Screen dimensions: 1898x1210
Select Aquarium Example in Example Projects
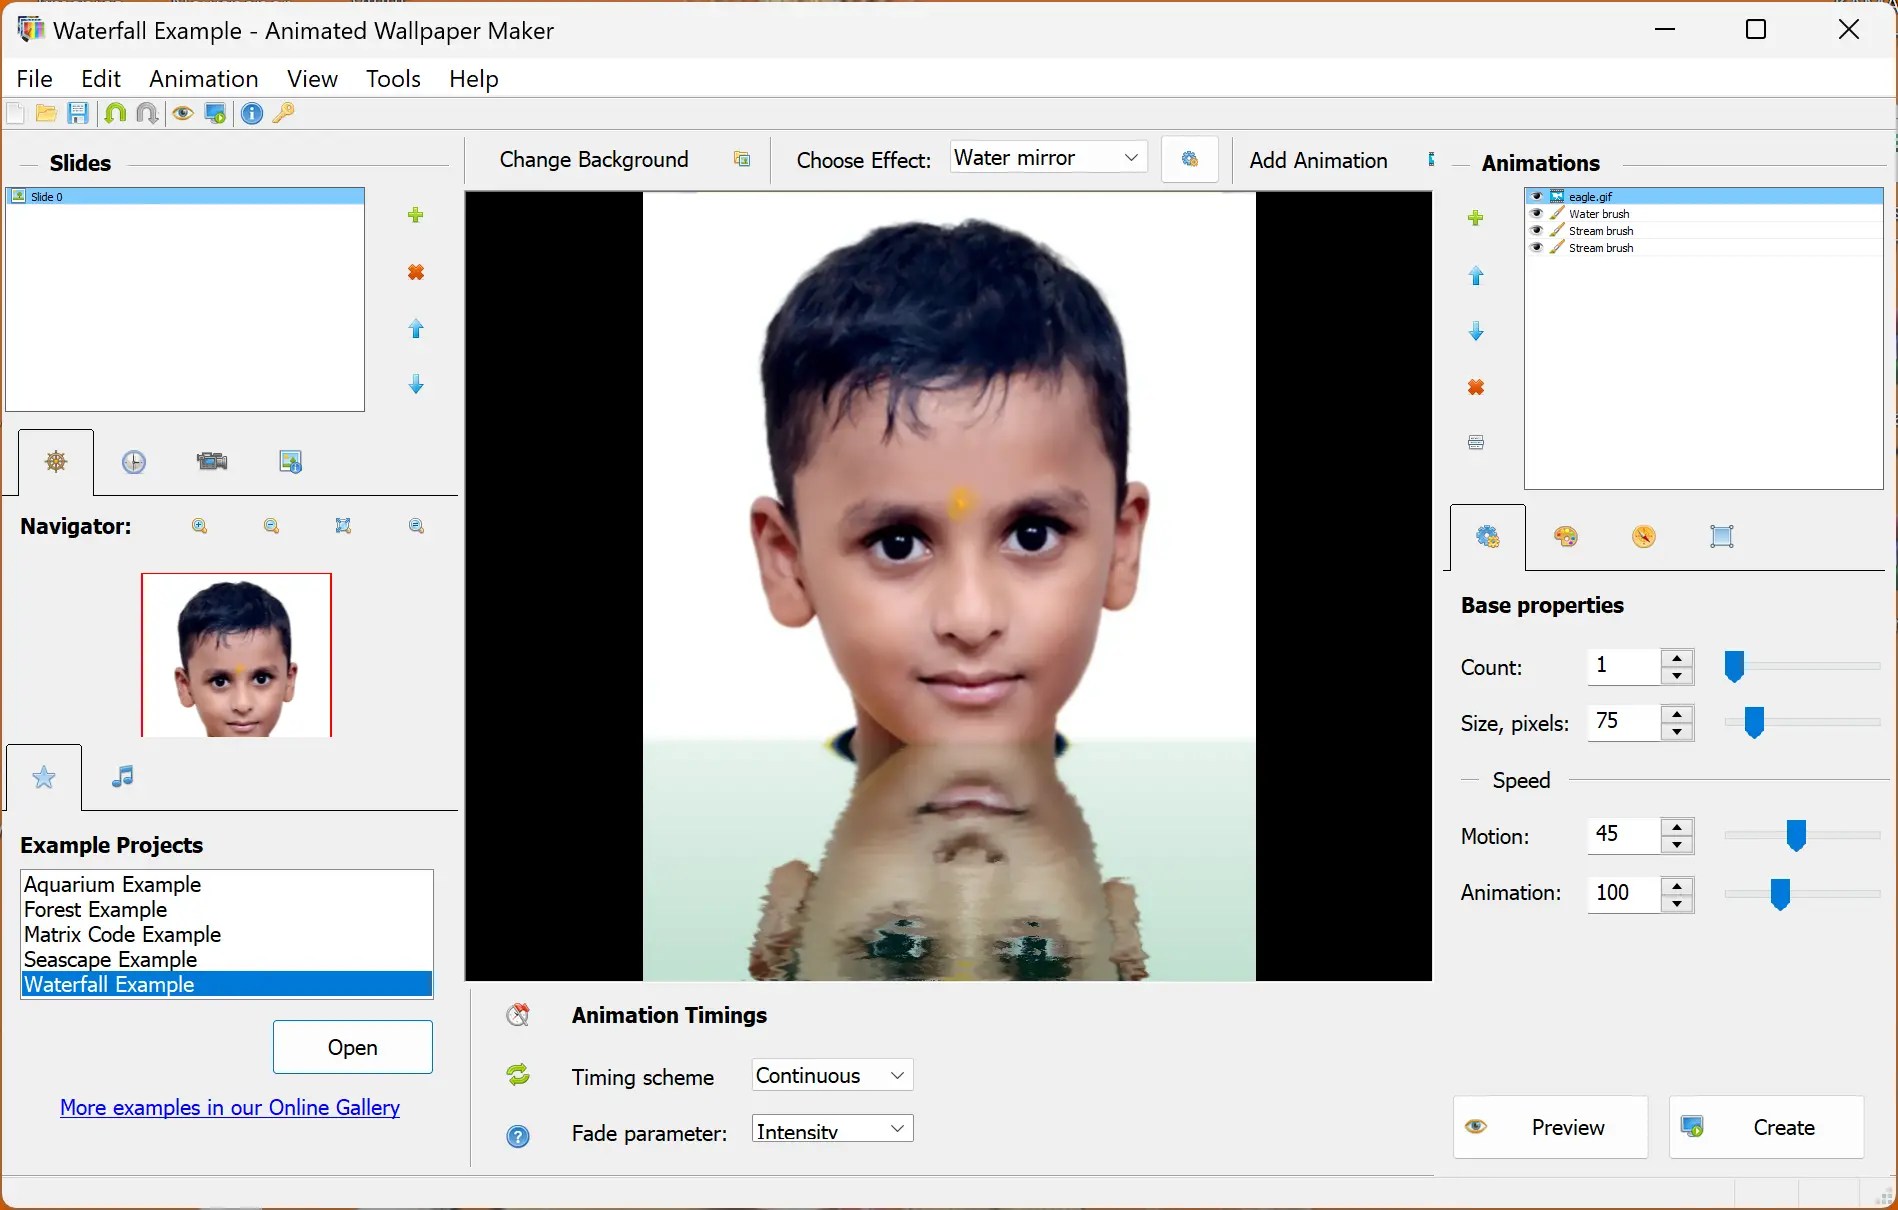click(227, 884)
